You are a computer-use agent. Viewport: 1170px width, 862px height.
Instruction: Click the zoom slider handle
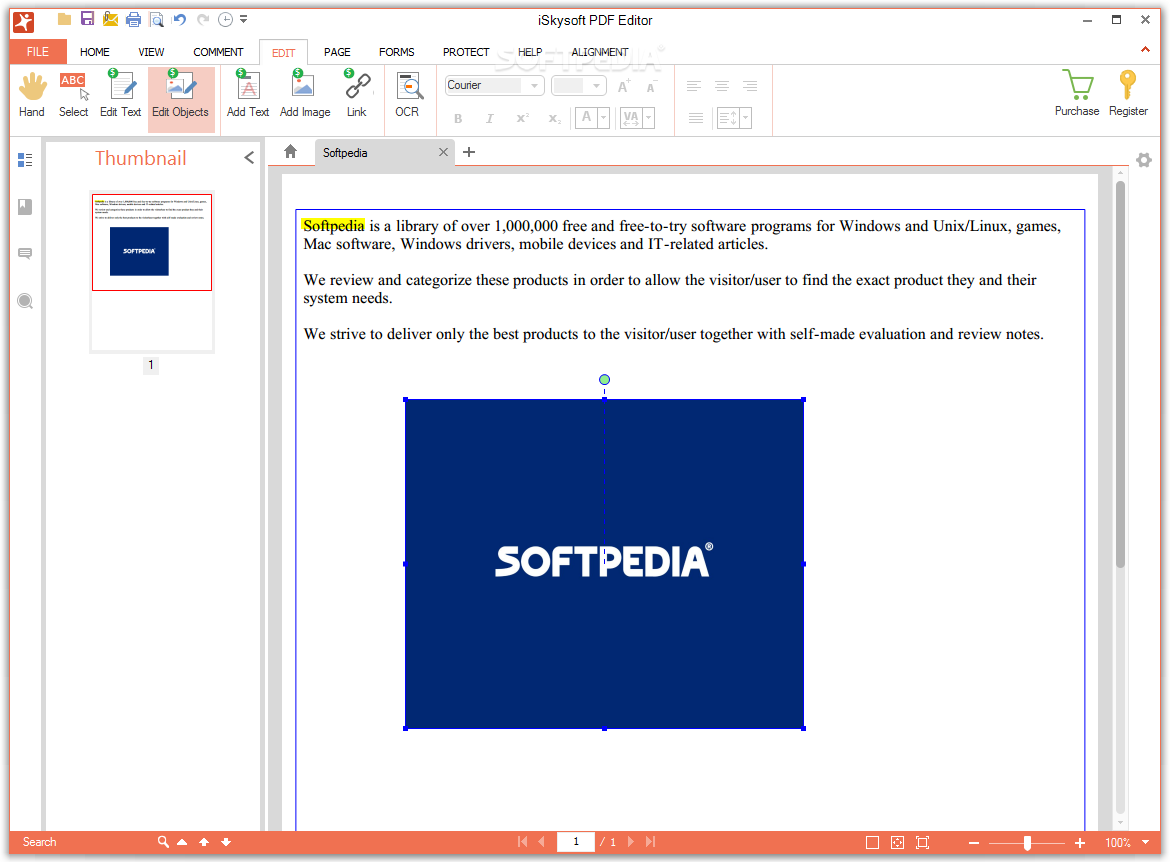(1027, 843)
